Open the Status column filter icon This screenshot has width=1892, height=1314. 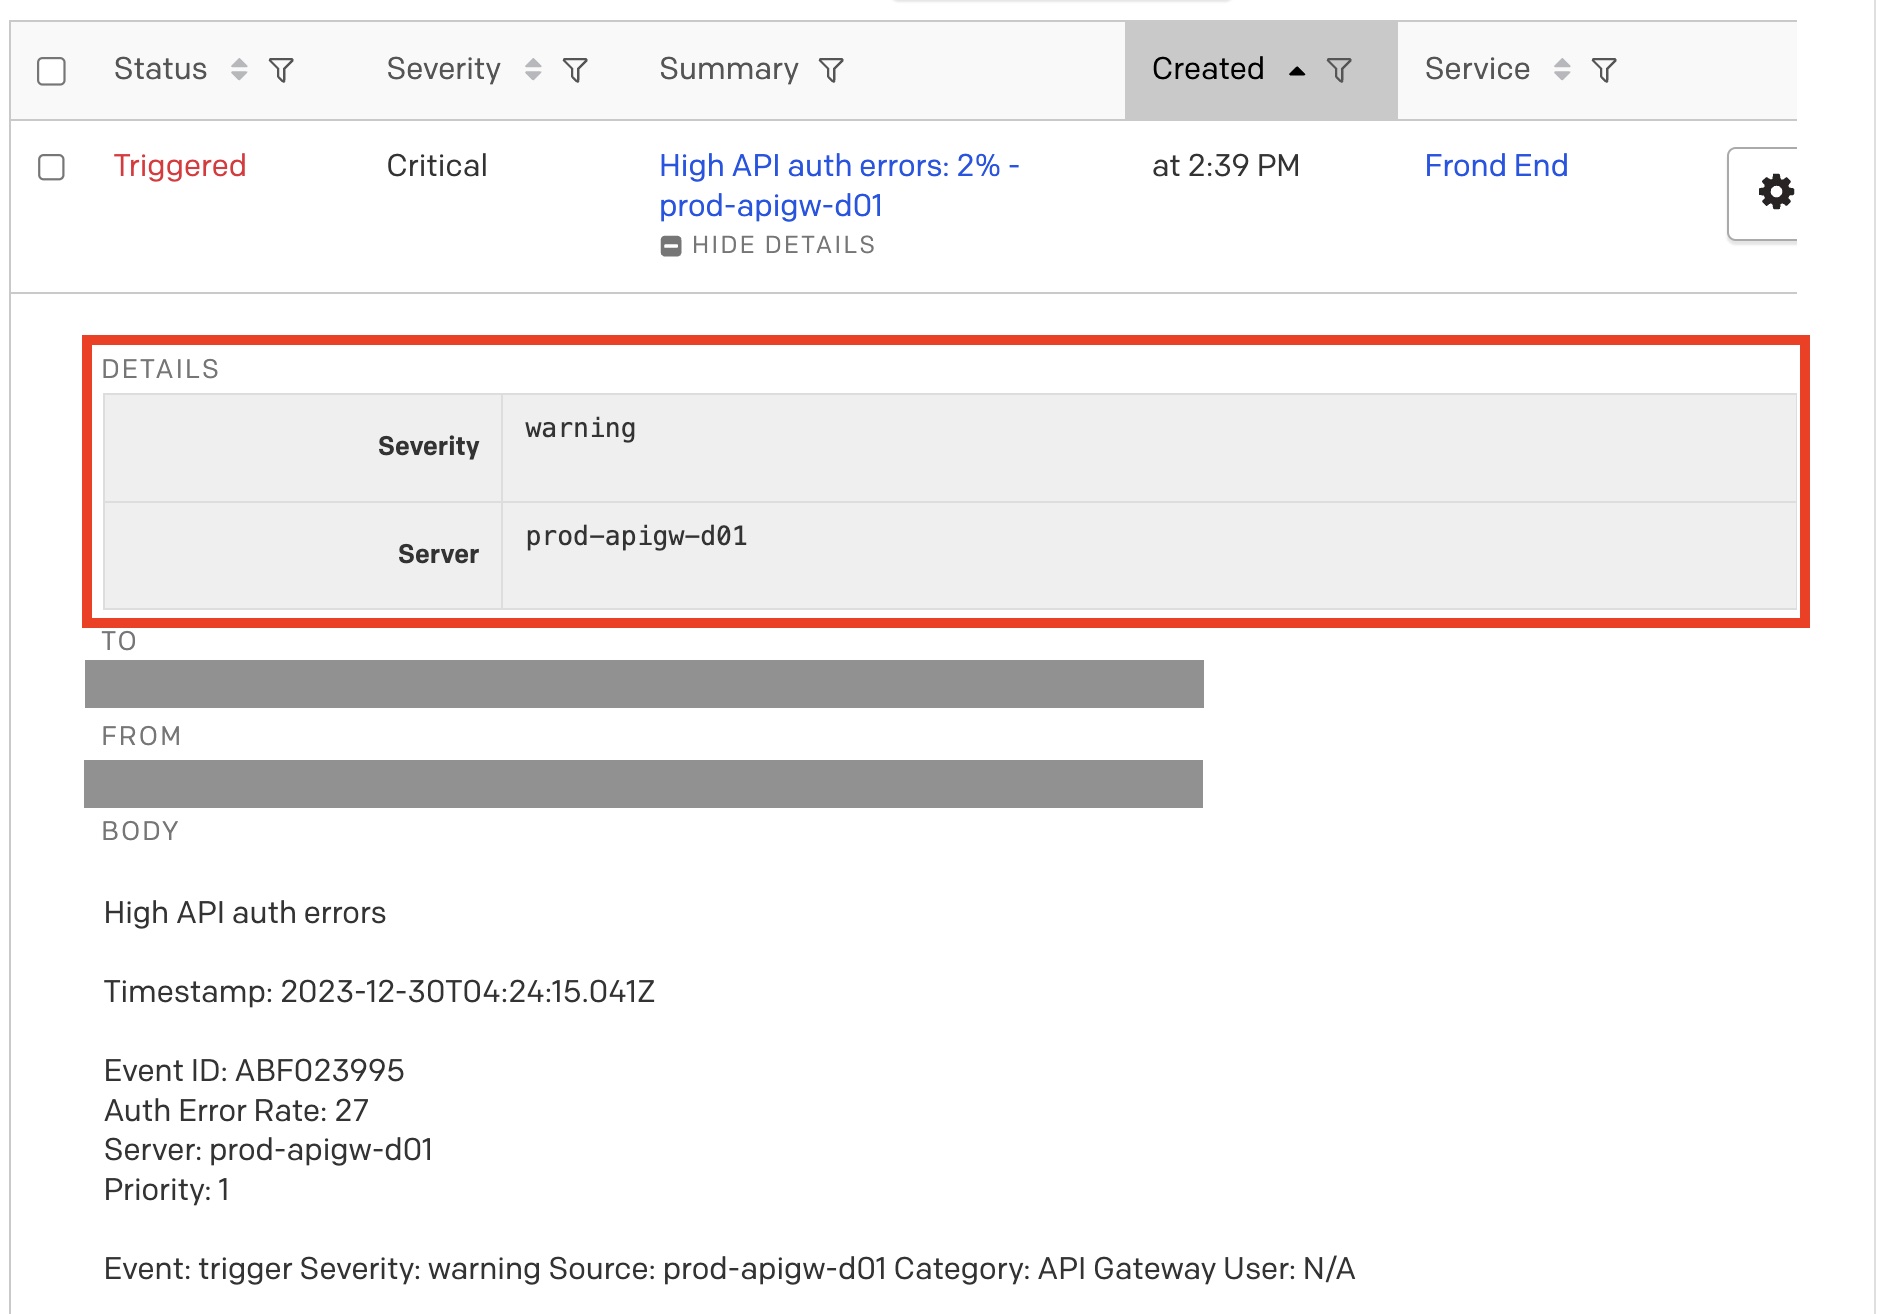point(281,70)
